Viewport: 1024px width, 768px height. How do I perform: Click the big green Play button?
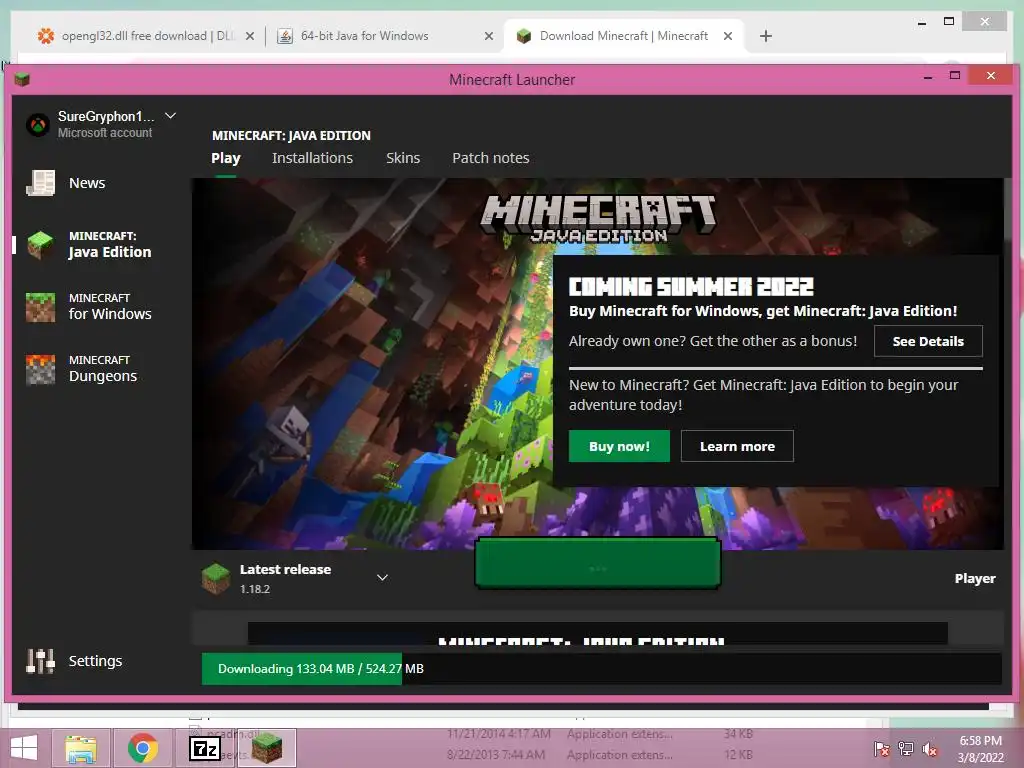click(x=598, y=563)
